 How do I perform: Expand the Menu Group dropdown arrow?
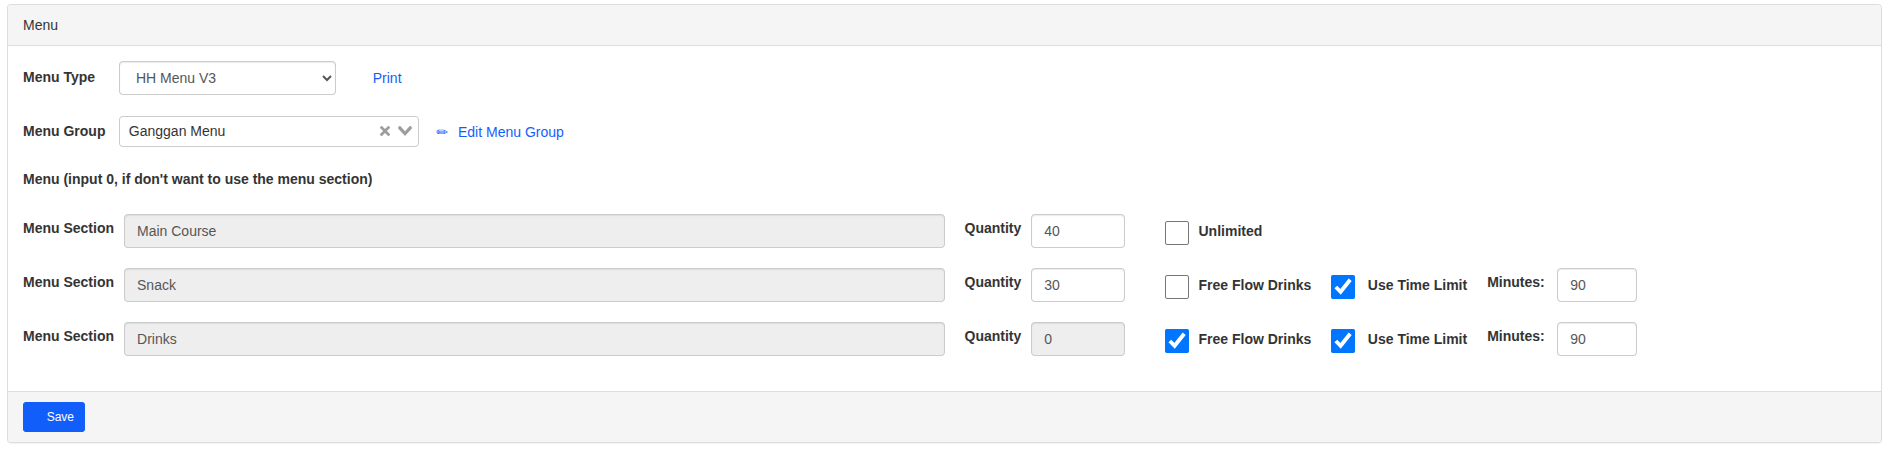click(405, 131)
